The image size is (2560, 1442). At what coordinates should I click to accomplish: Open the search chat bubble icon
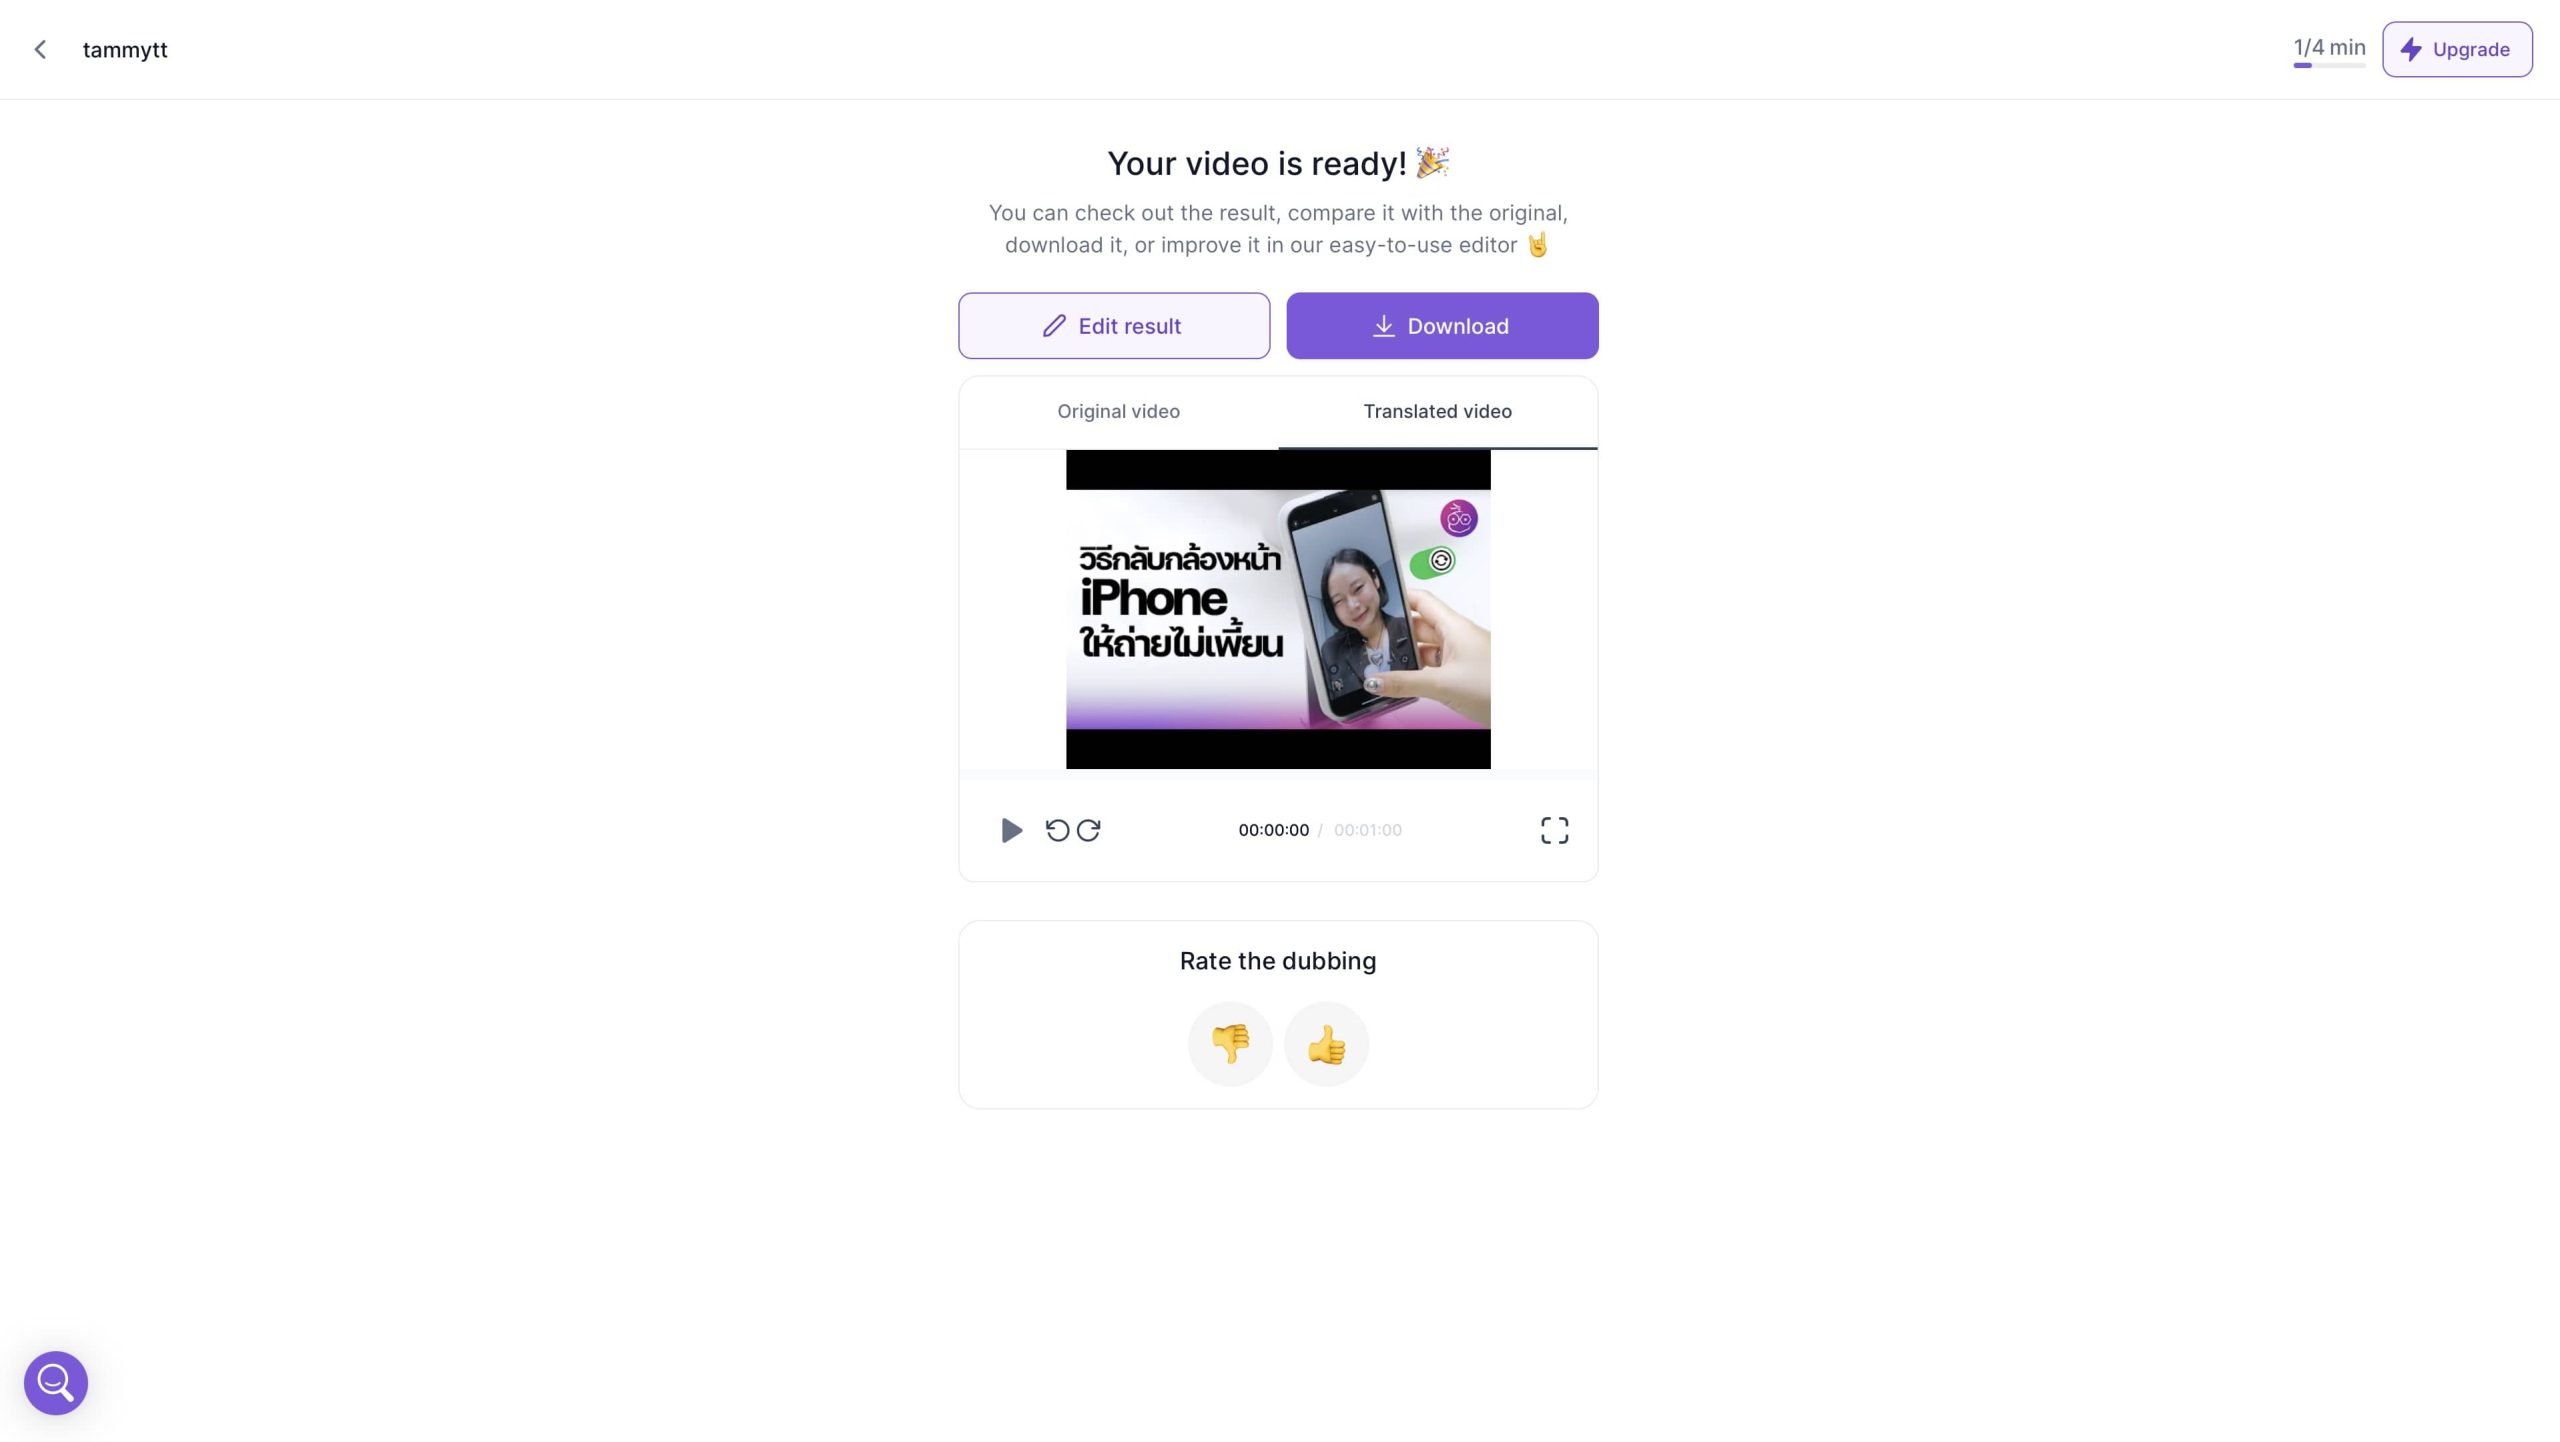coord(56,1383)
